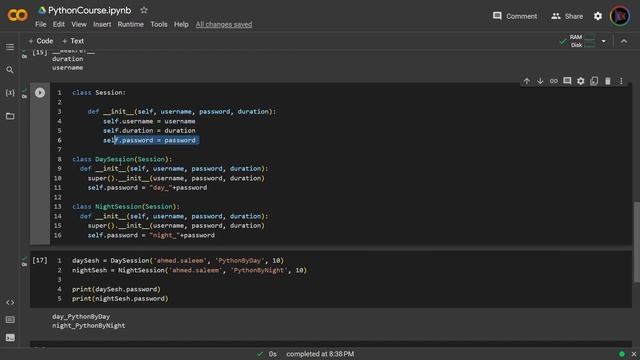Mirror cell in tab icon
This screenshot has width=640, height=360.
tap(594, 81)
